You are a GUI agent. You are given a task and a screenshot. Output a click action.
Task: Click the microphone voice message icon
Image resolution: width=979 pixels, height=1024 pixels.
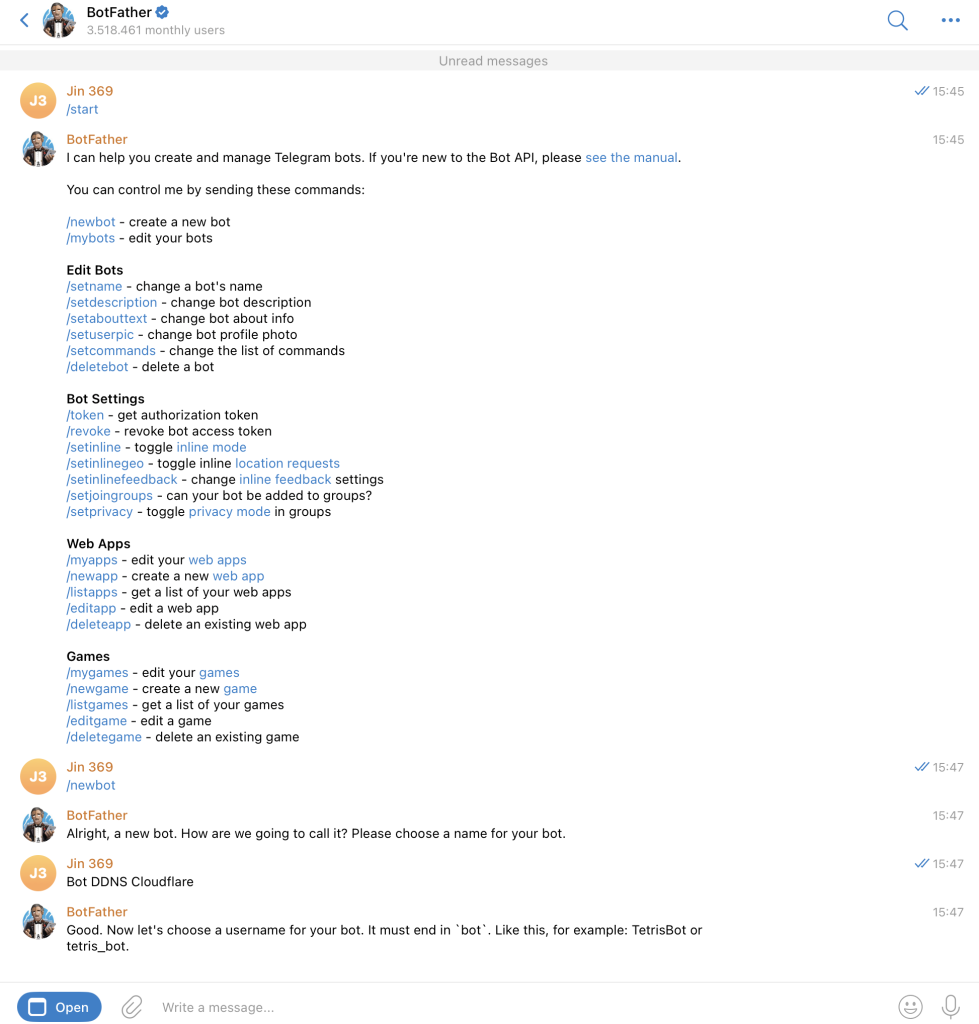(x=951, y=1007)
